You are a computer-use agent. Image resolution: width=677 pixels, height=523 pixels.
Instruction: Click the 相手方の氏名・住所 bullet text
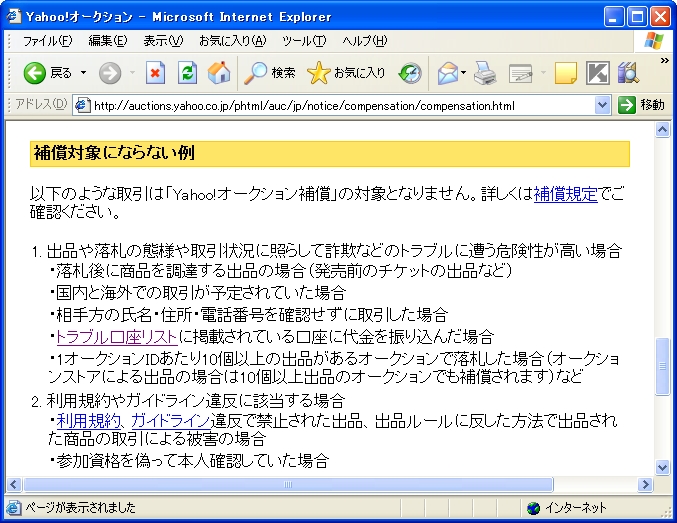[252, 315]
